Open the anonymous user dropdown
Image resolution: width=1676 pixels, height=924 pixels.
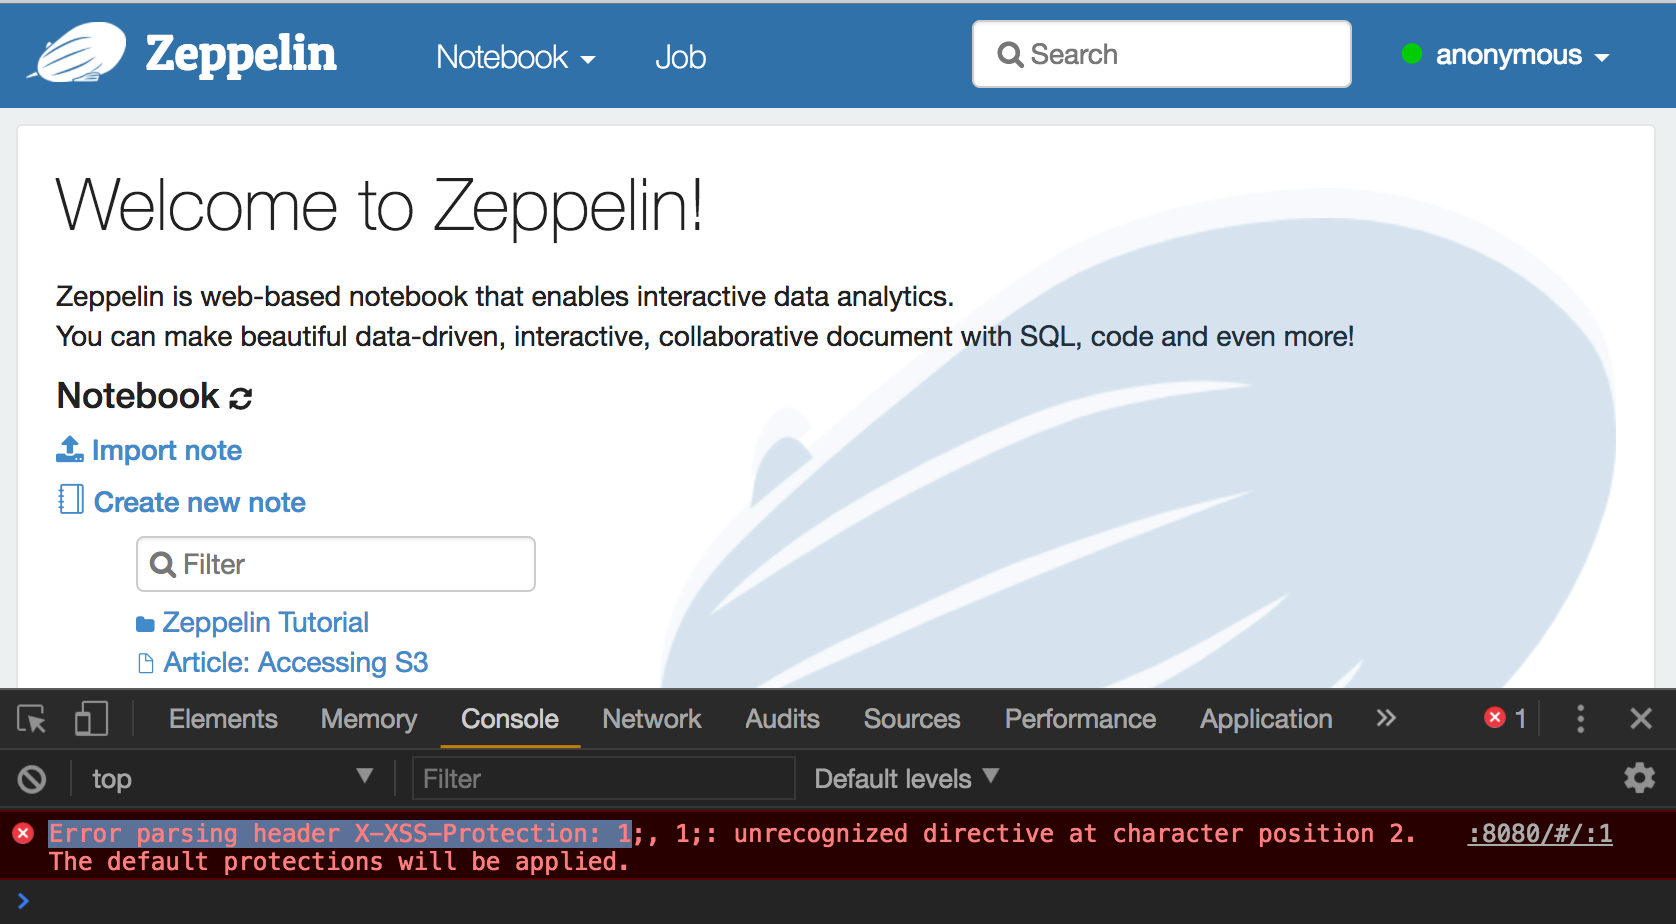(x=1522, y=55)
